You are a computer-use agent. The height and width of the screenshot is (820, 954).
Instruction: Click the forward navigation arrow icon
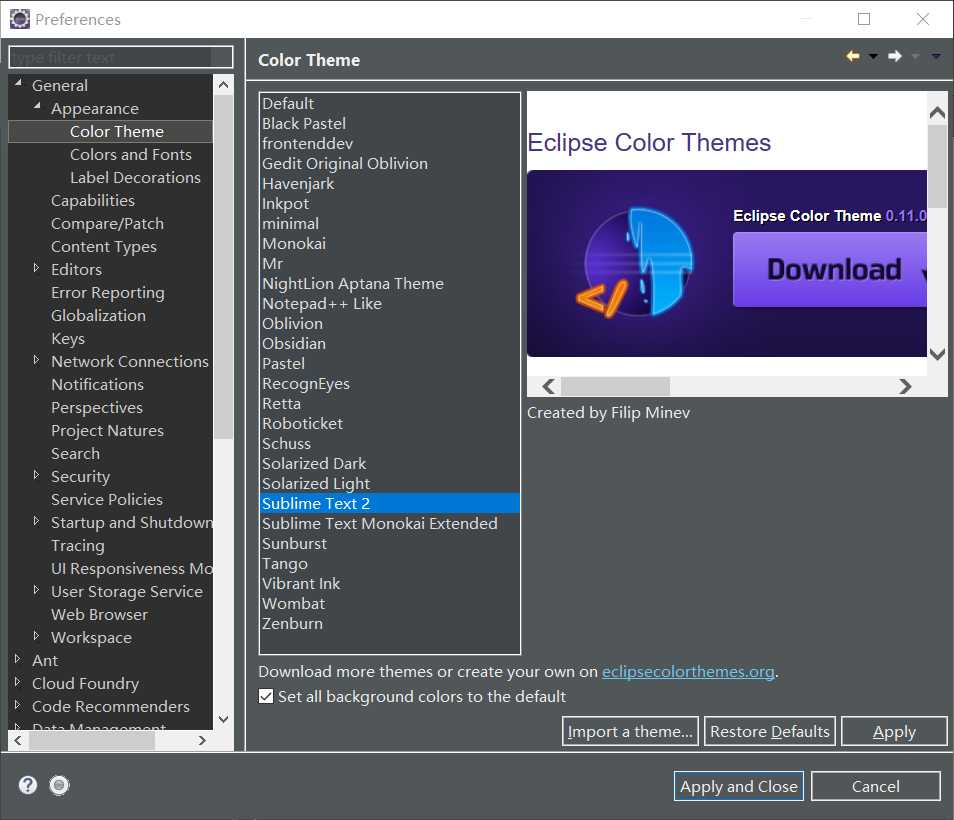click(x=894, y=57)
